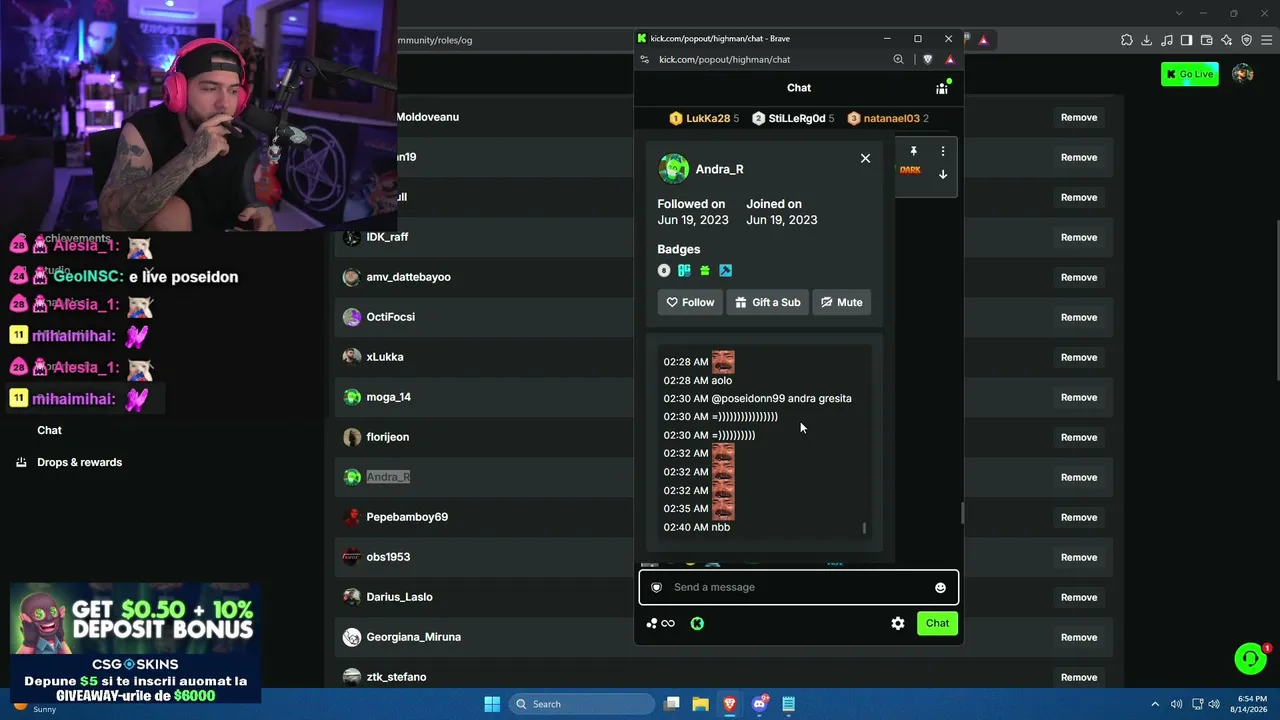Image resolution: width=1280 pixels, height=720 pixels.
Task: Open Brave extensions puzzle icon
Action: (1127, 40)
